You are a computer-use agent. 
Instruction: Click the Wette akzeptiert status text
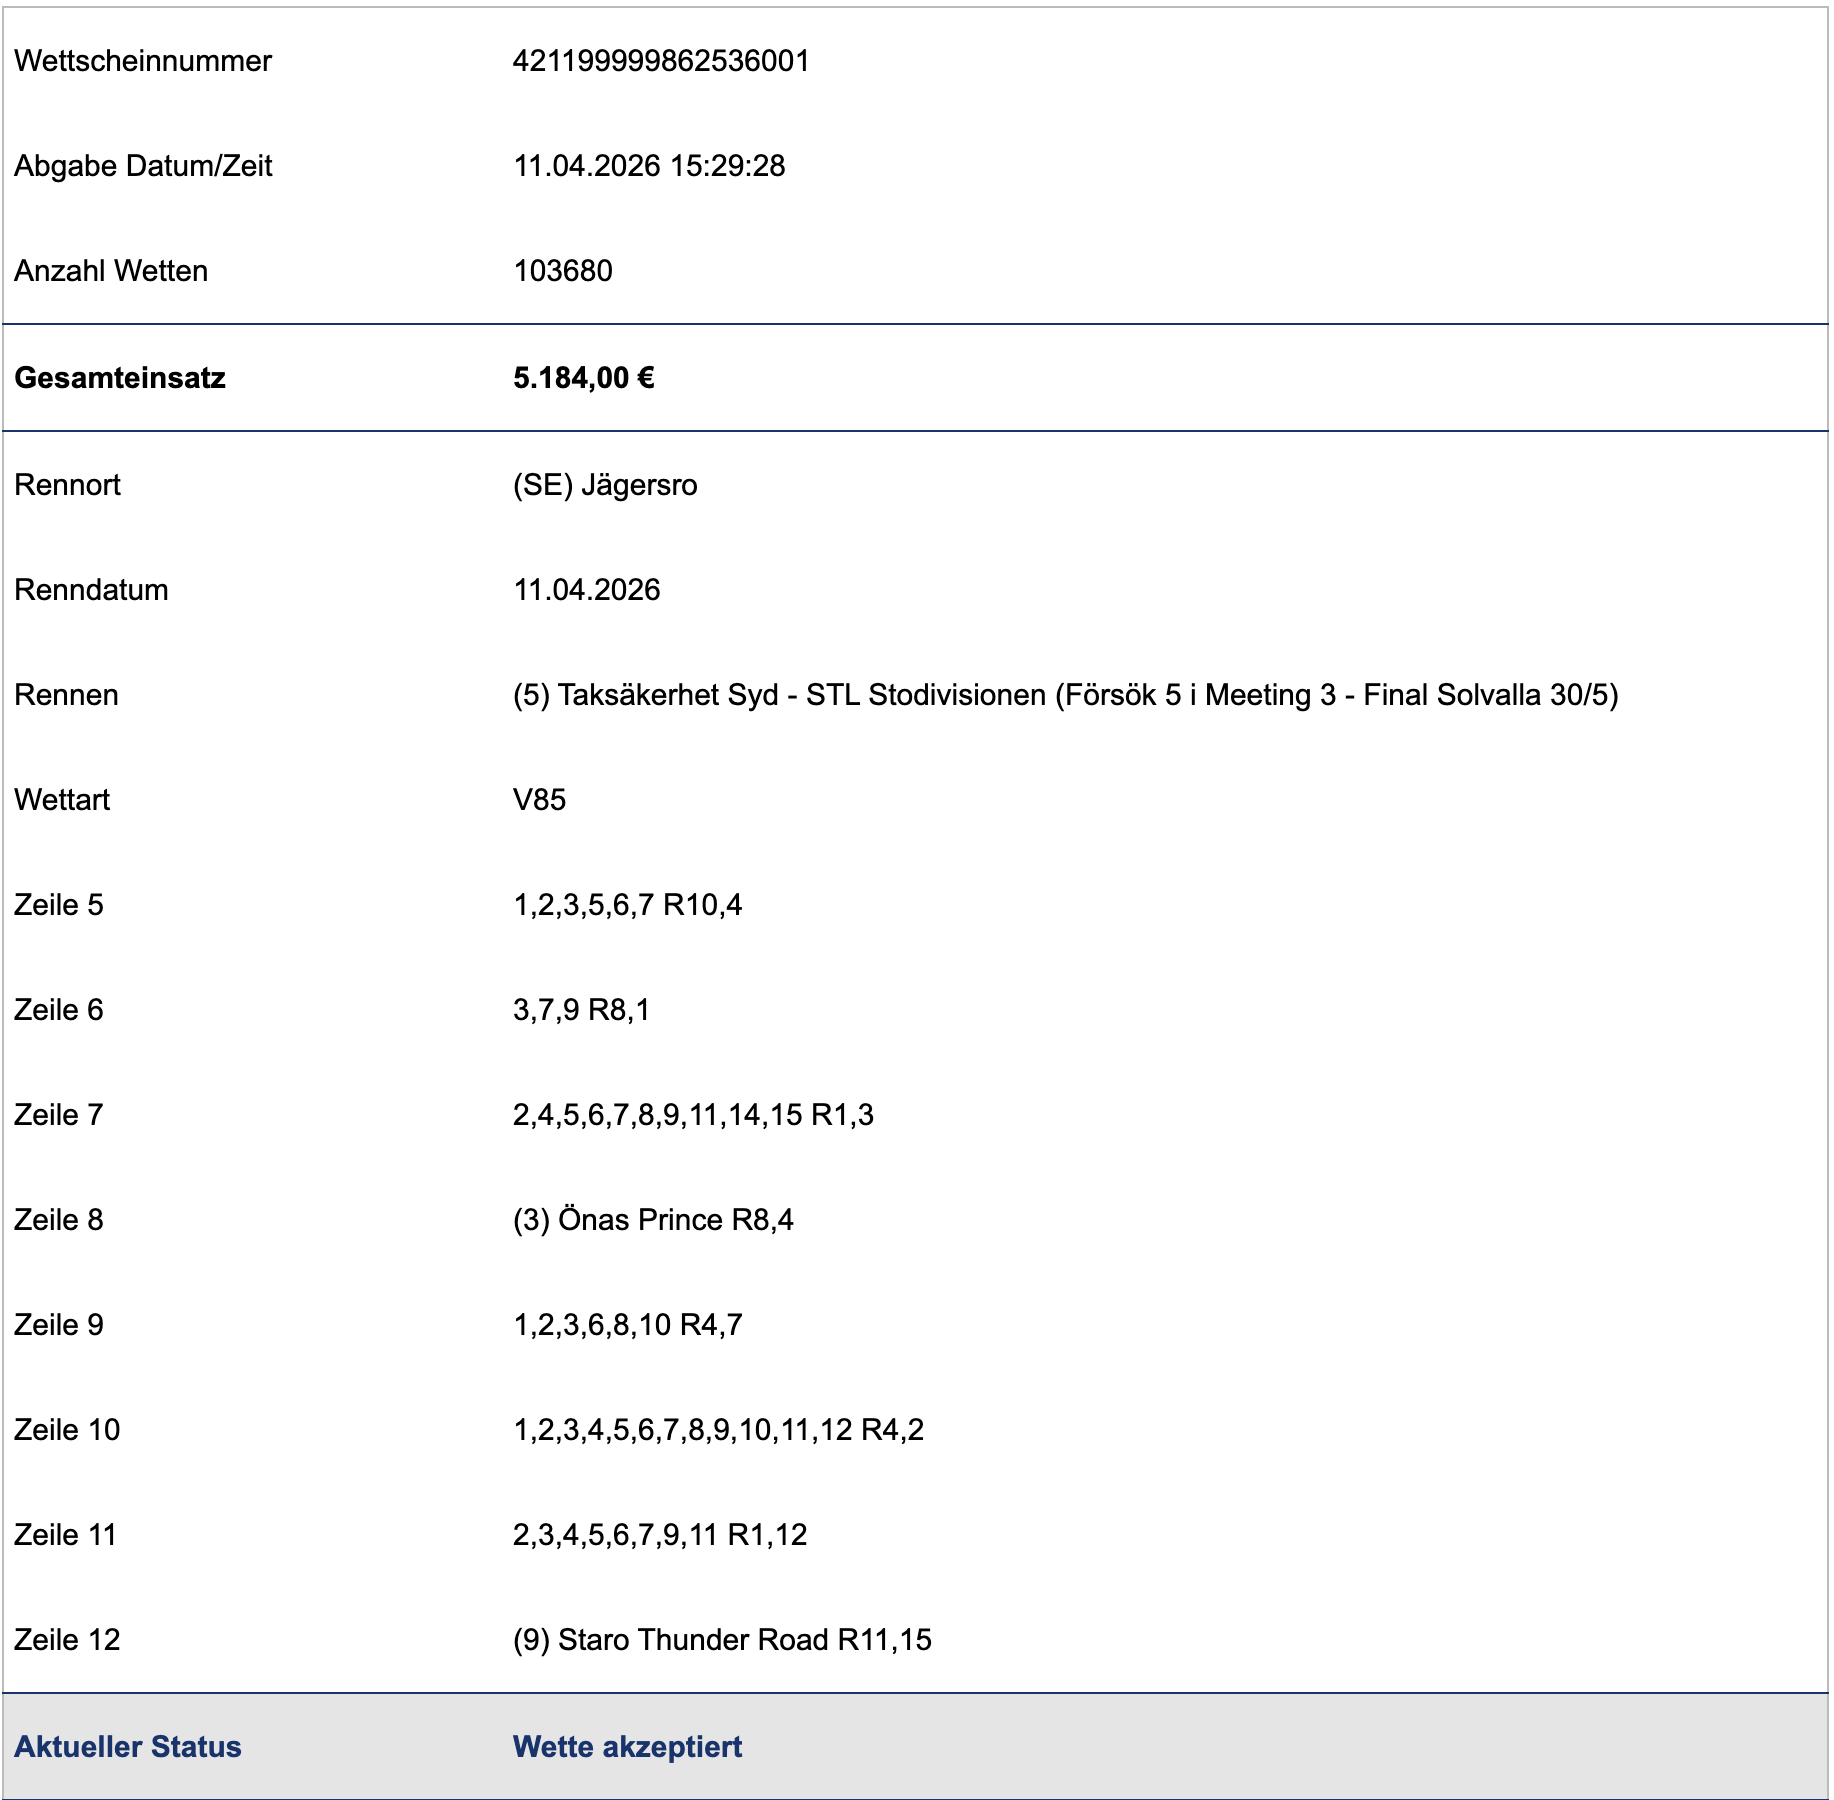(x=627, y=1747)
